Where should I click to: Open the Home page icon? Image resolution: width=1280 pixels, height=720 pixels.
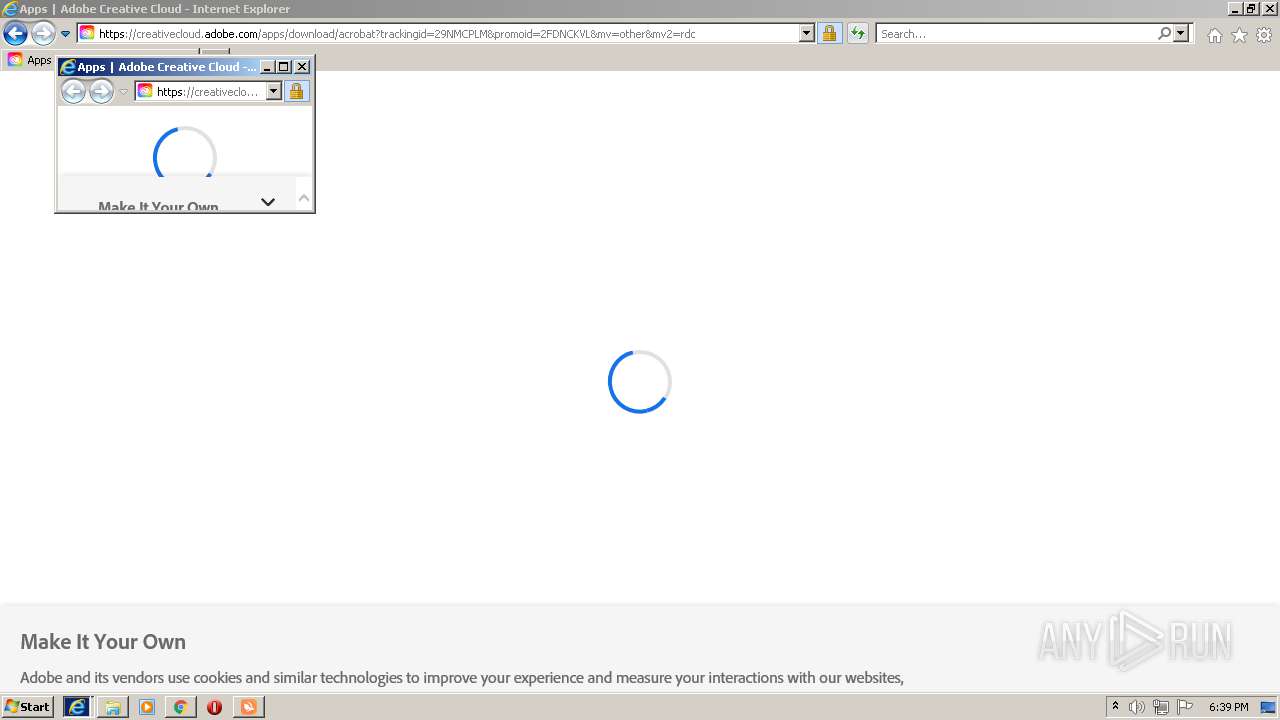1214,35
